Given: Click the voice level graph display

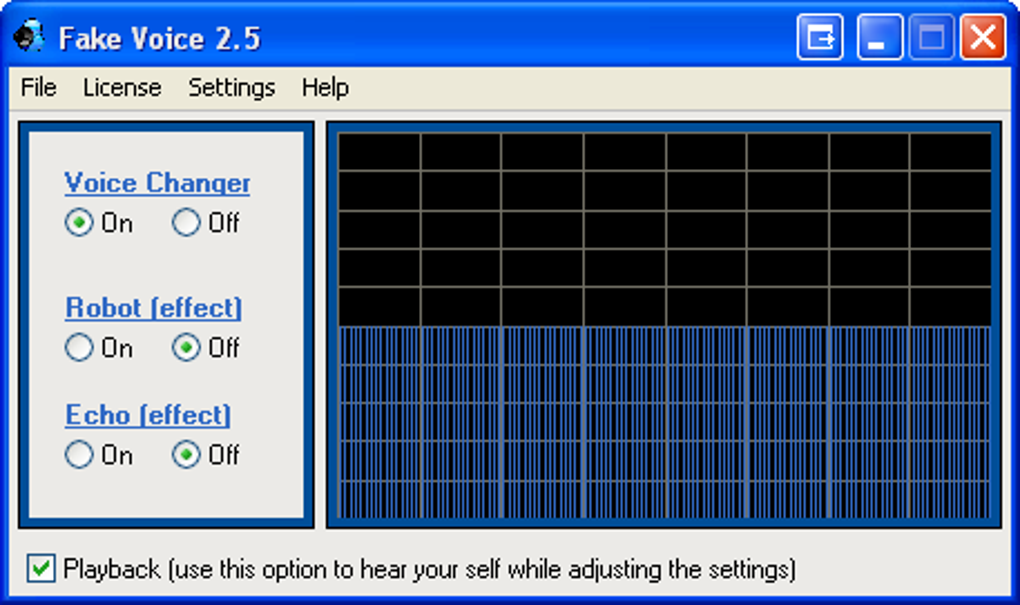Looking at the screenshot, I should 664,325.
